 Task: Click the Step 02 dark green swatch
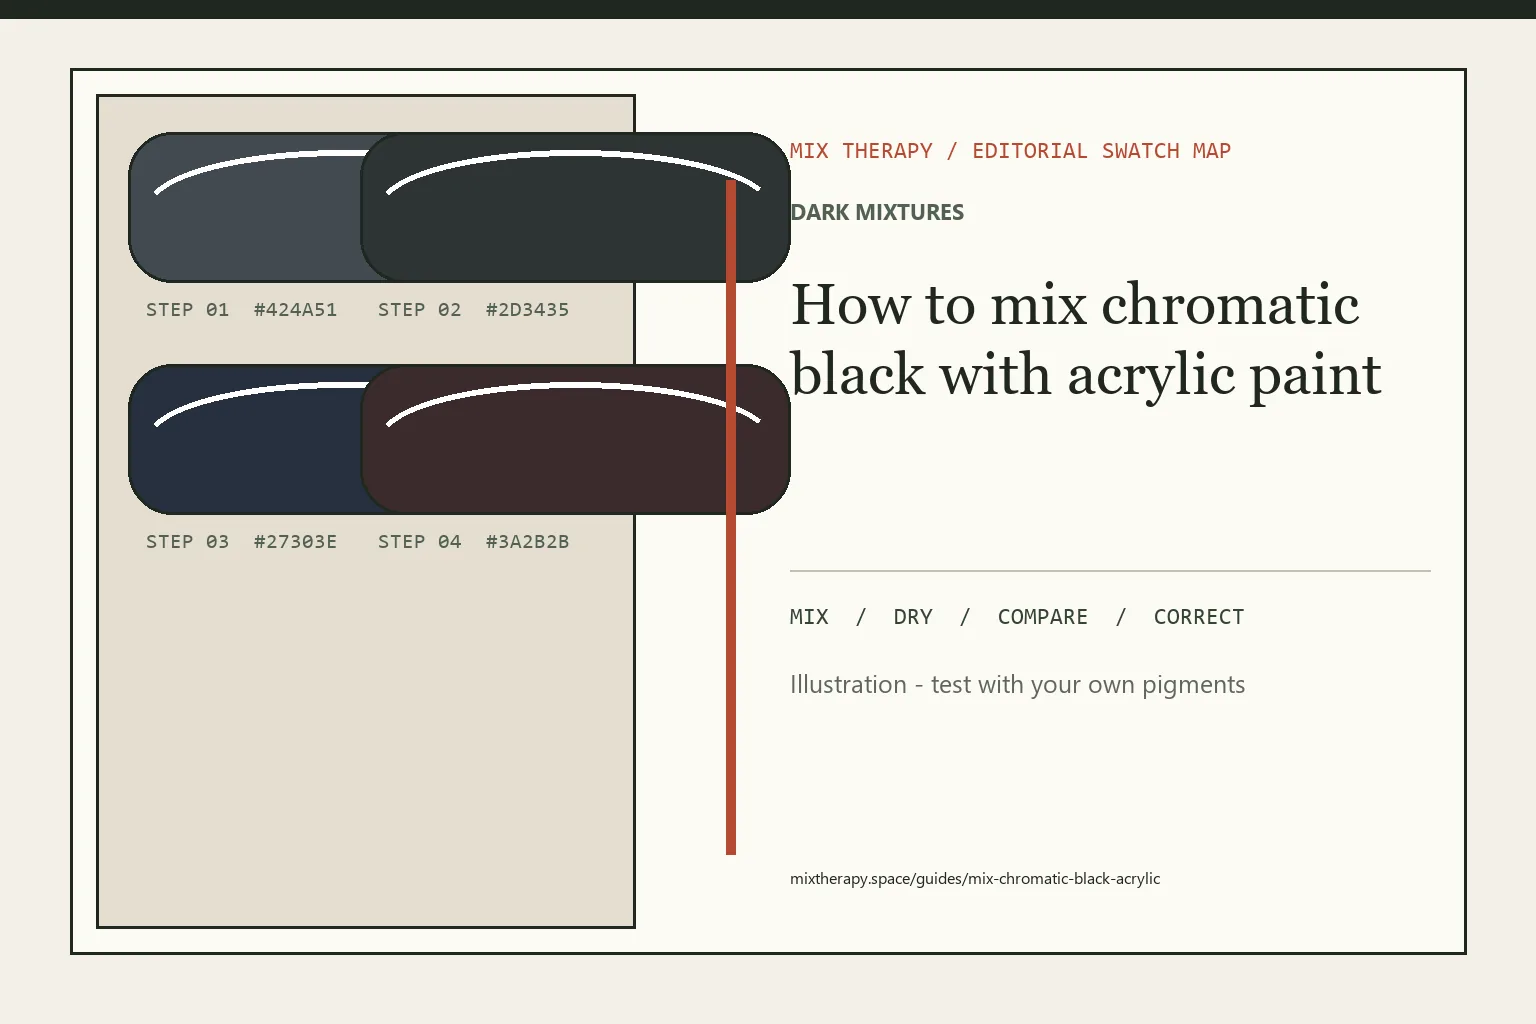(576, 207)
